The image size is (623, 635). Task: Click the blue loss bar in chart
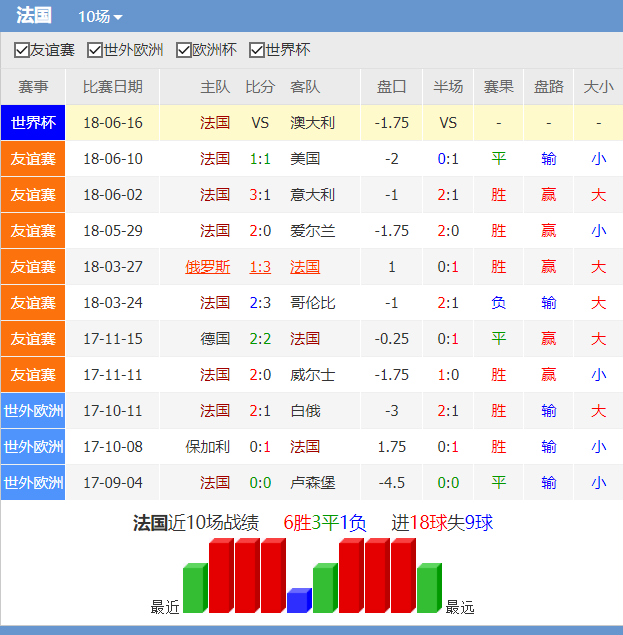(299, 601)
